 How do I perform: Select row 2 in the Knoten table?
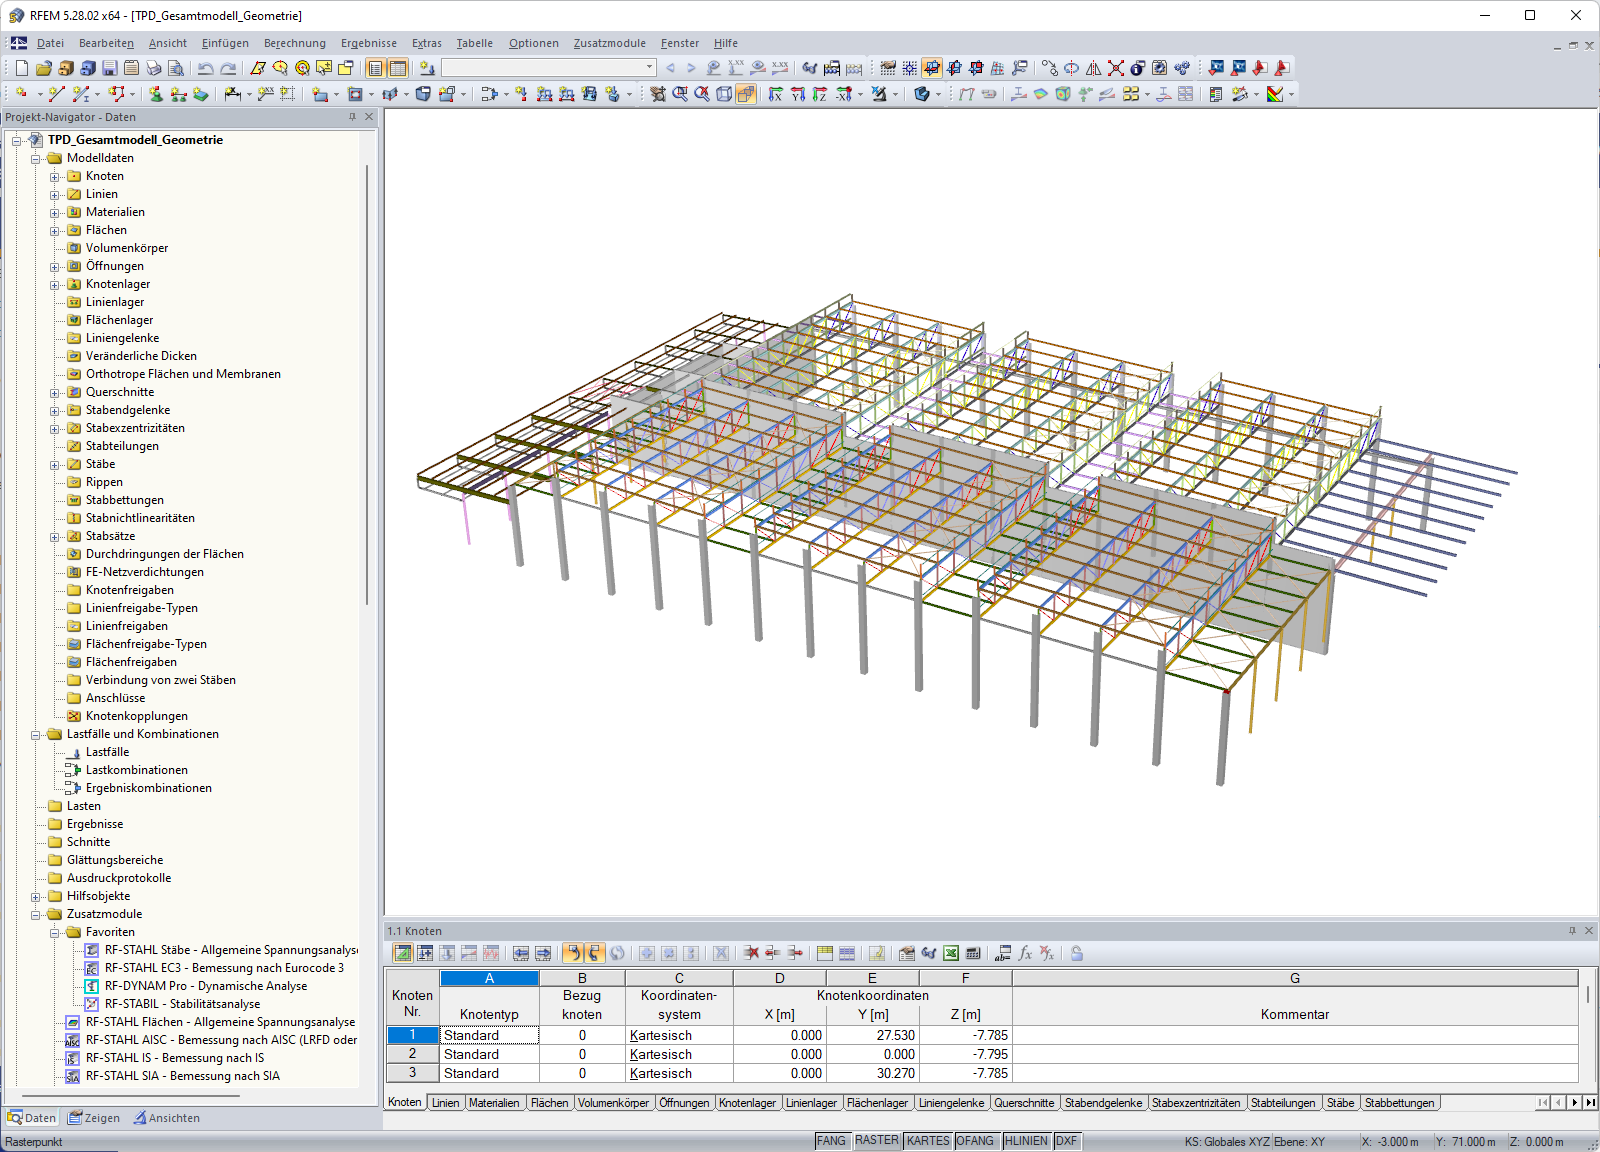click(x=412, y=1054)
